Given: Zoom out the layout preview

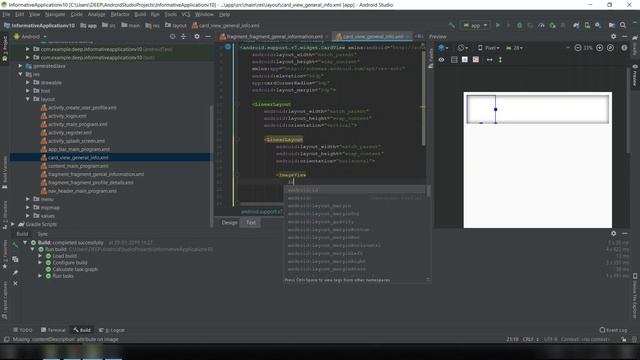Looking at the screenshot, I should tap(578, 48).
